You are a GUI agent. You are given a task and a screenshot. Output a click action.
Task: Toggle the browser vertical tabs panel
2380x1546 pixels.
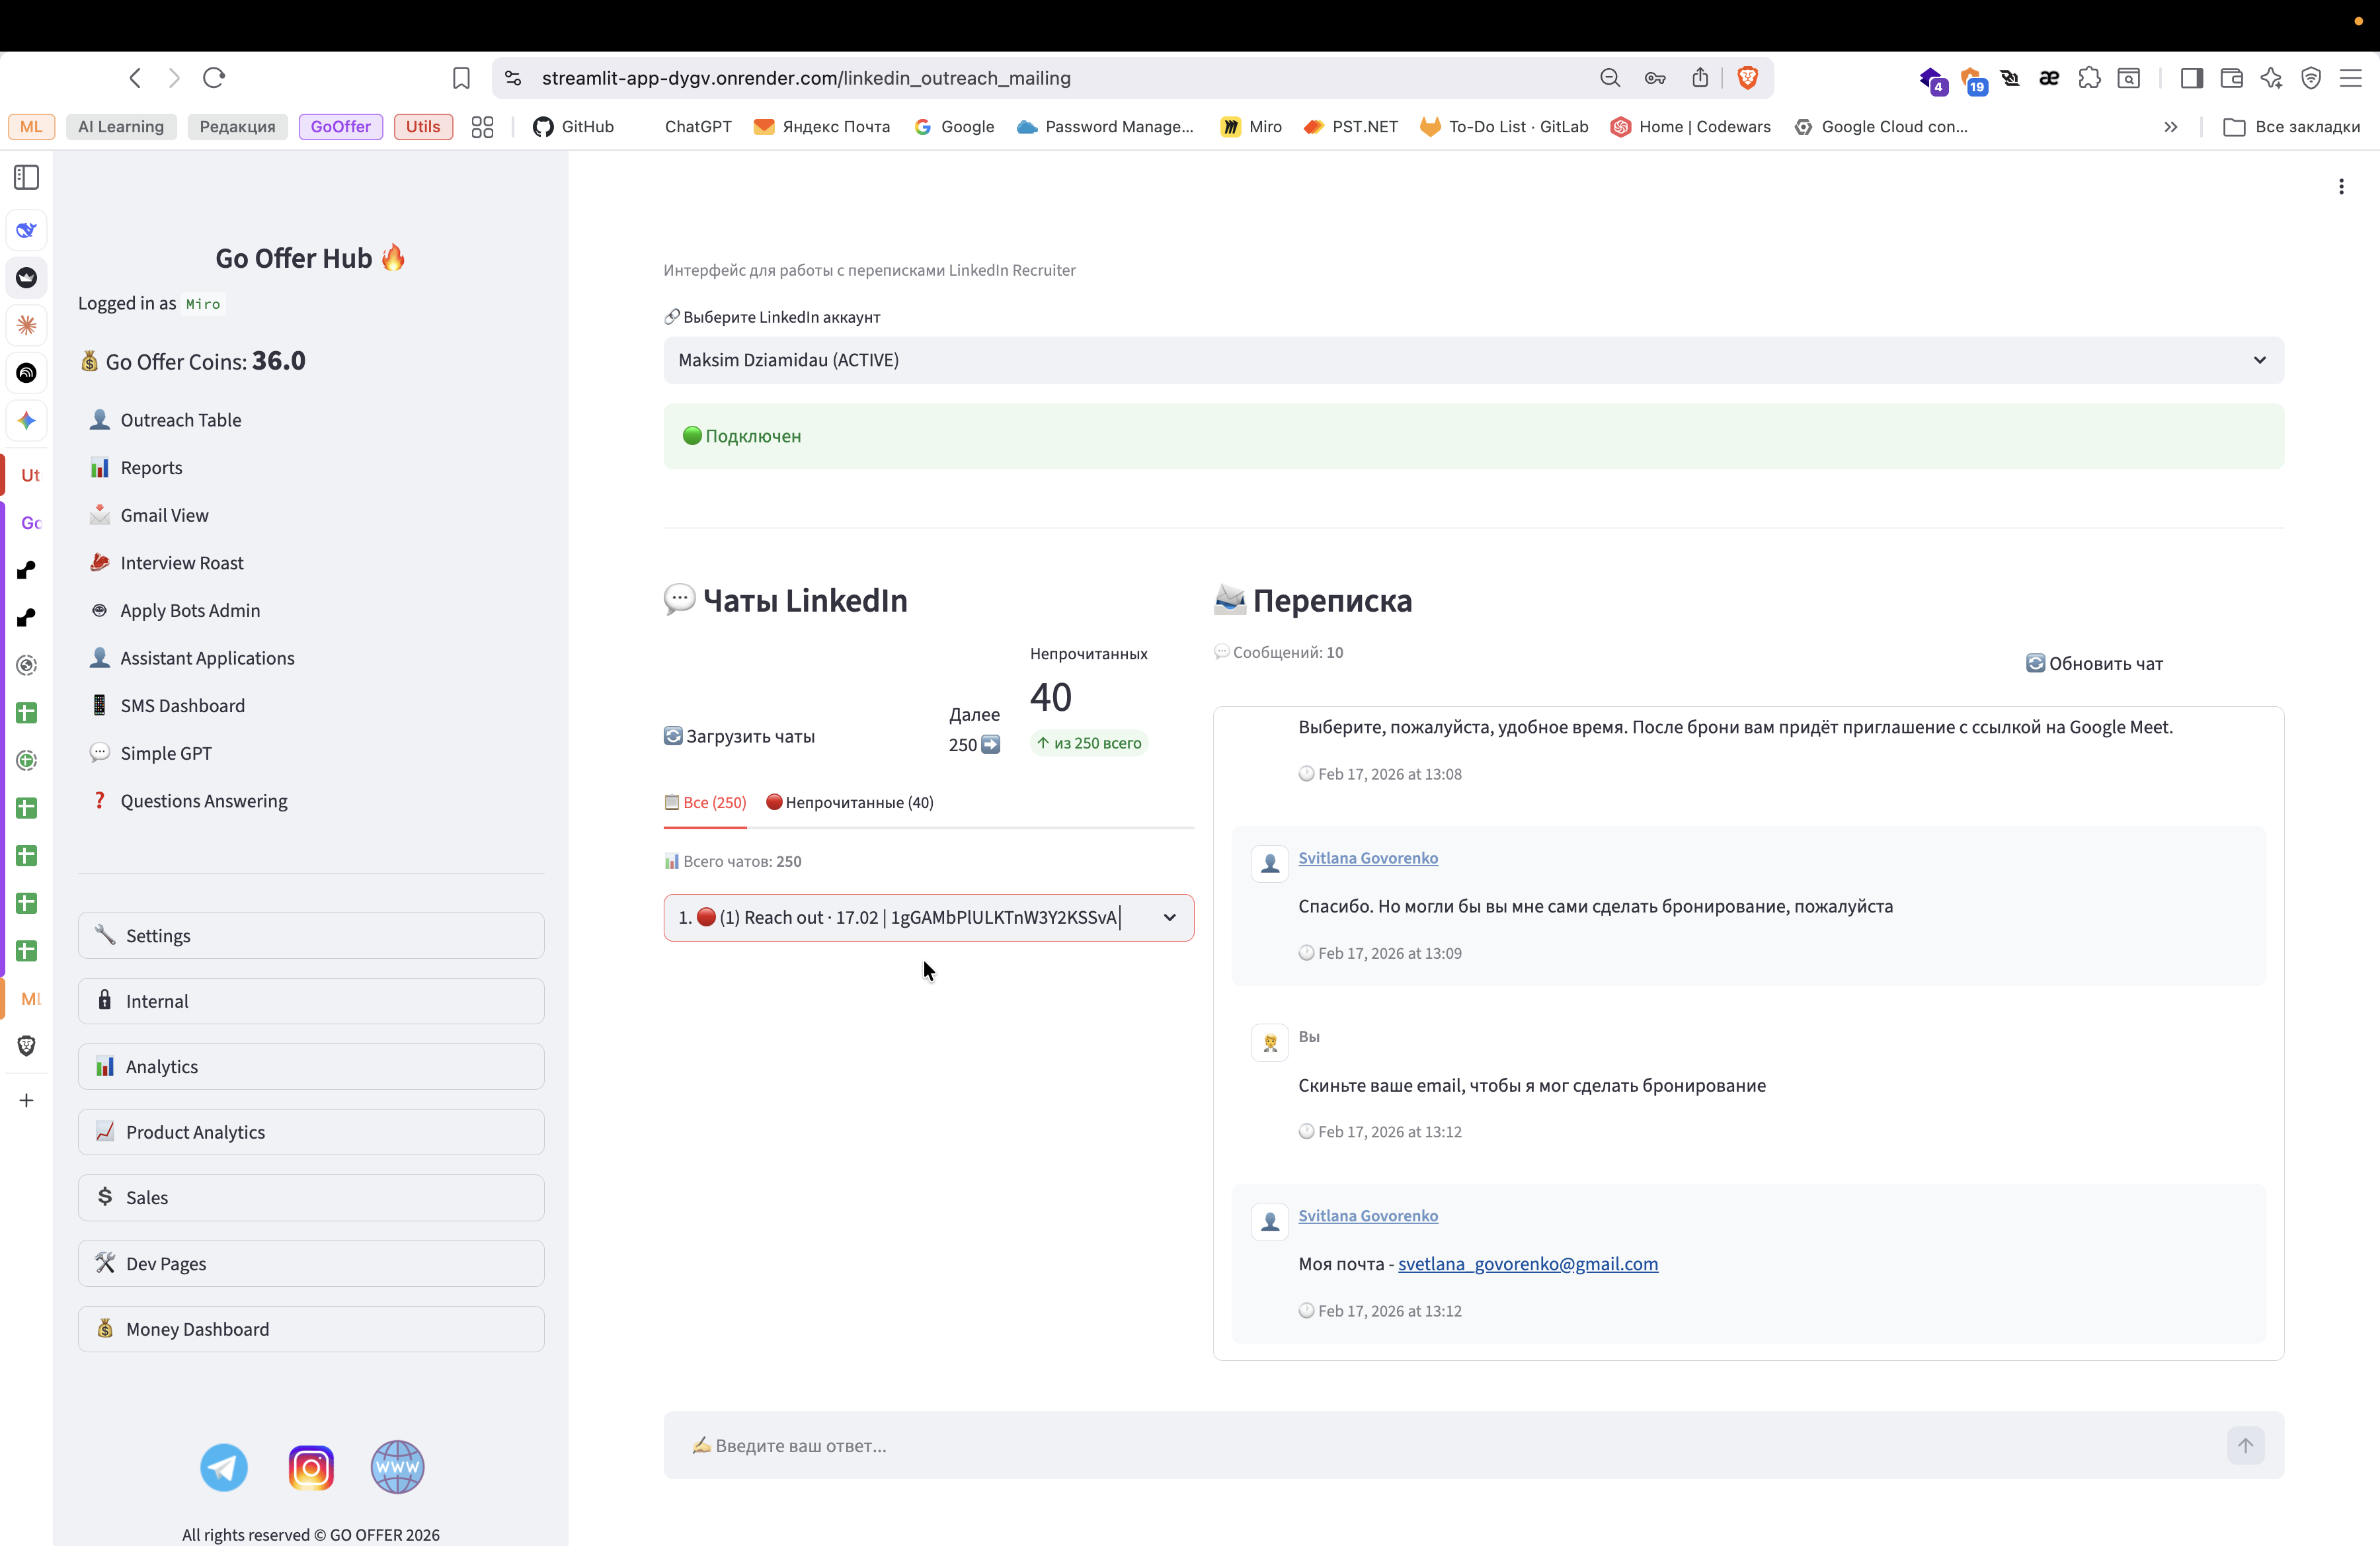coord(27,178)
